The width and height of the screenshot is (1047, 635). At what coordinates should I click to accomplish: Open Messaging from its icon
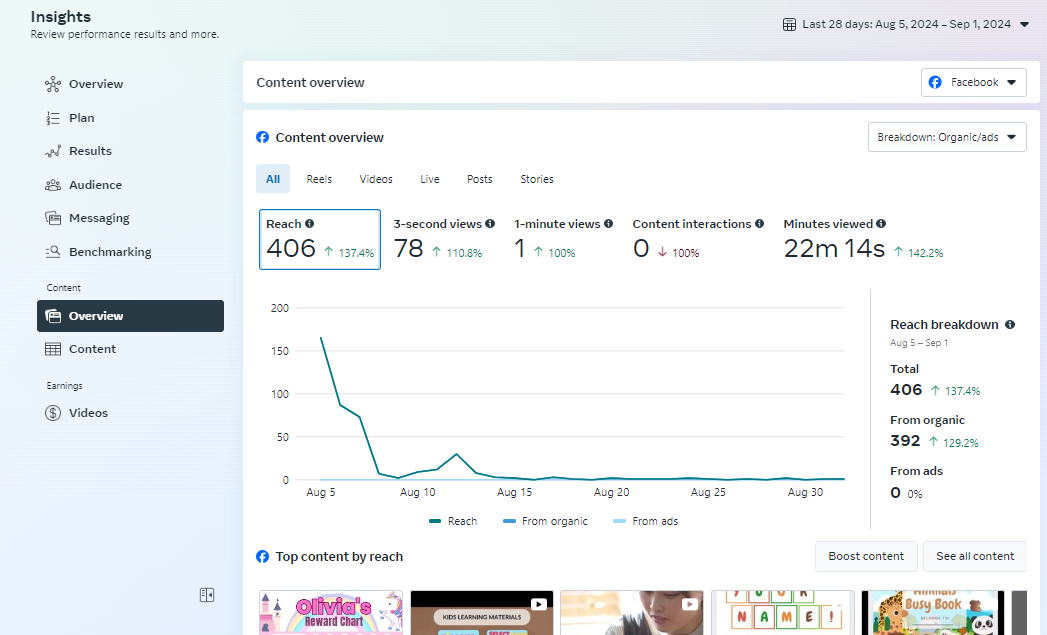53,218
